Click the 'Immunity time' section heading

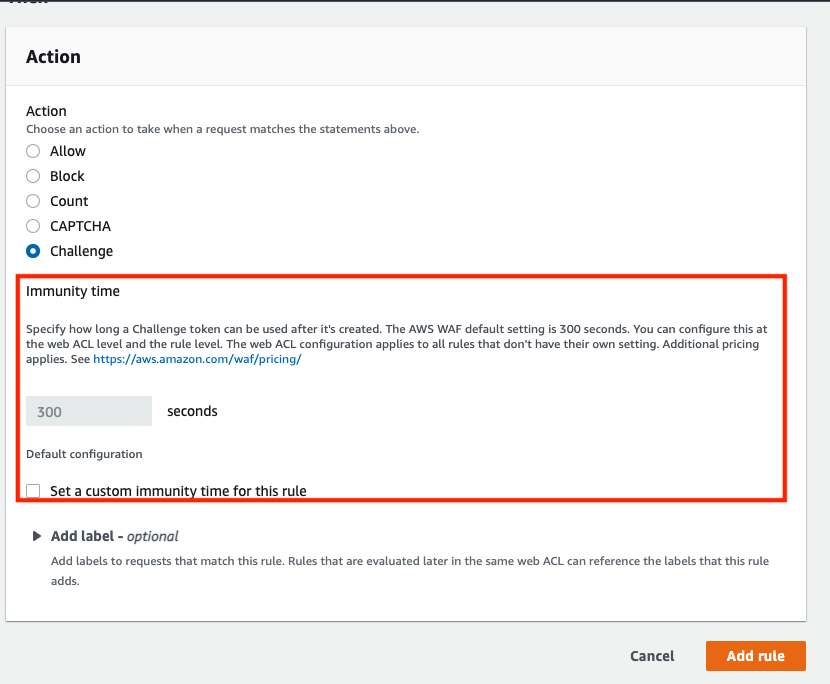click(73, 291)
